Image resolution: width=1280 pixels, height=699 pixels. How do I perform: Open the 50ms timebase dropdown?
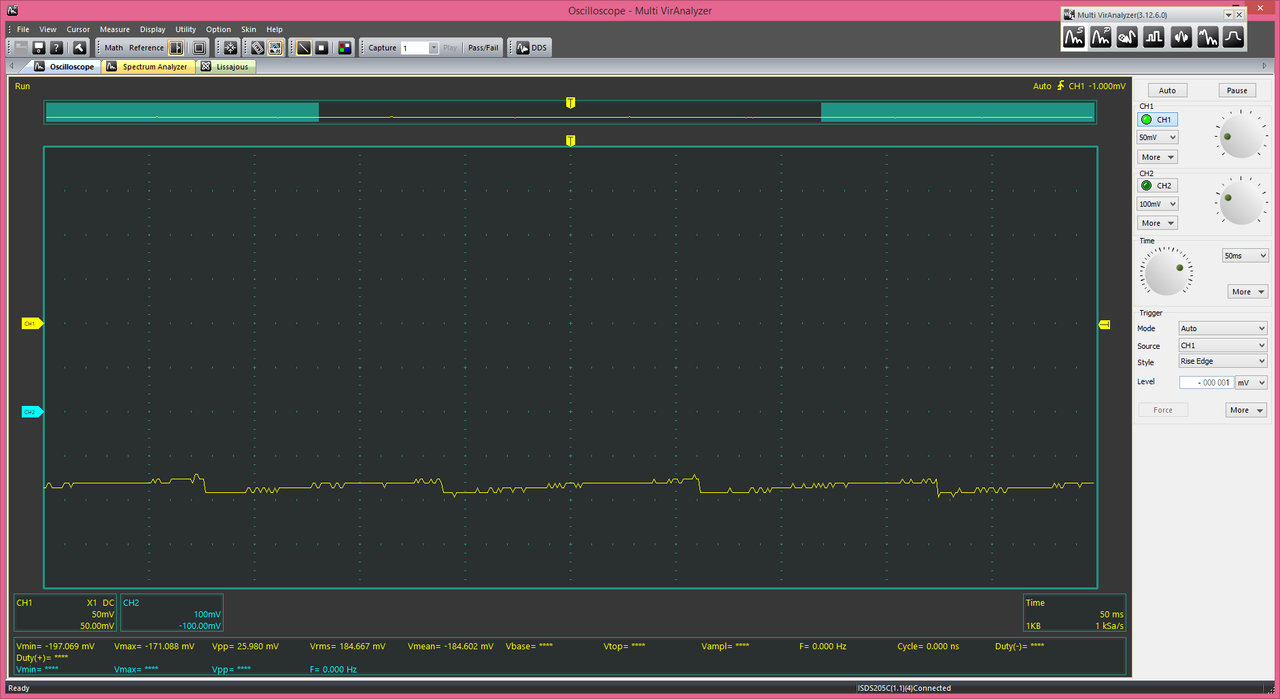coord(1245,256)
